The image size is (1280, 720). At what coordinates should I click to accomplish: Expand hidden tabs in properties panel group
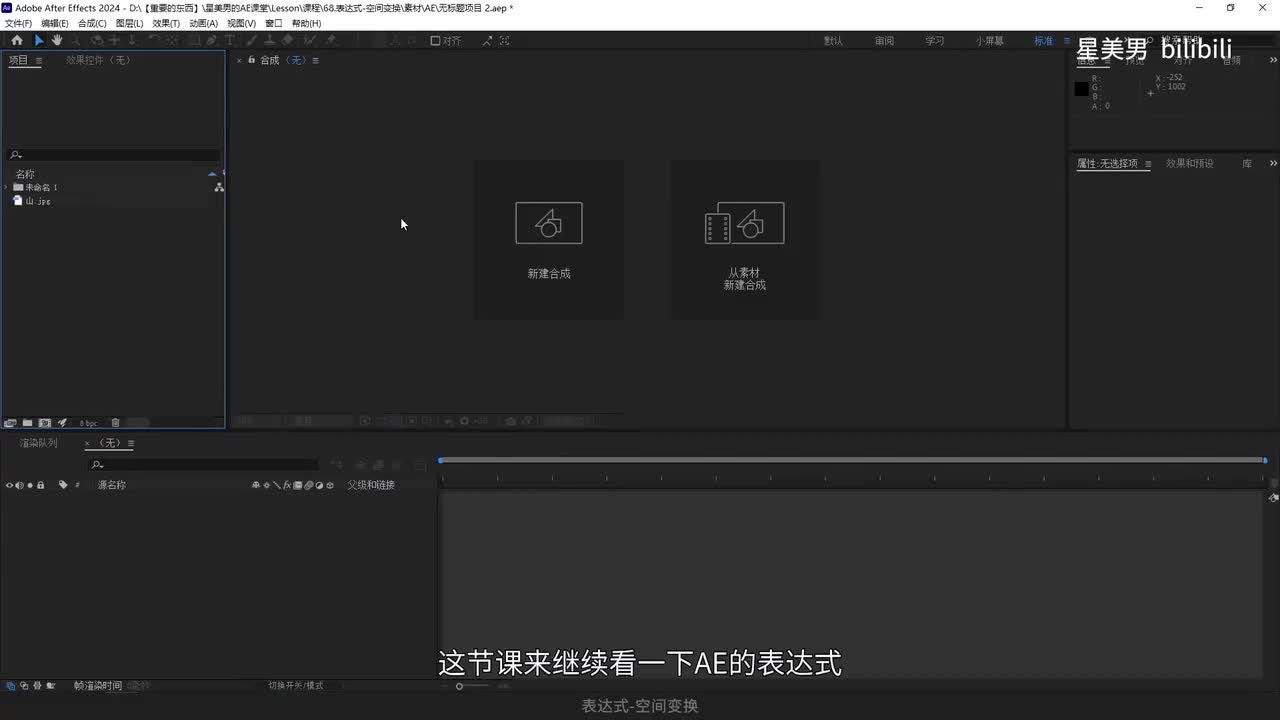click(x=1273, y=163)
